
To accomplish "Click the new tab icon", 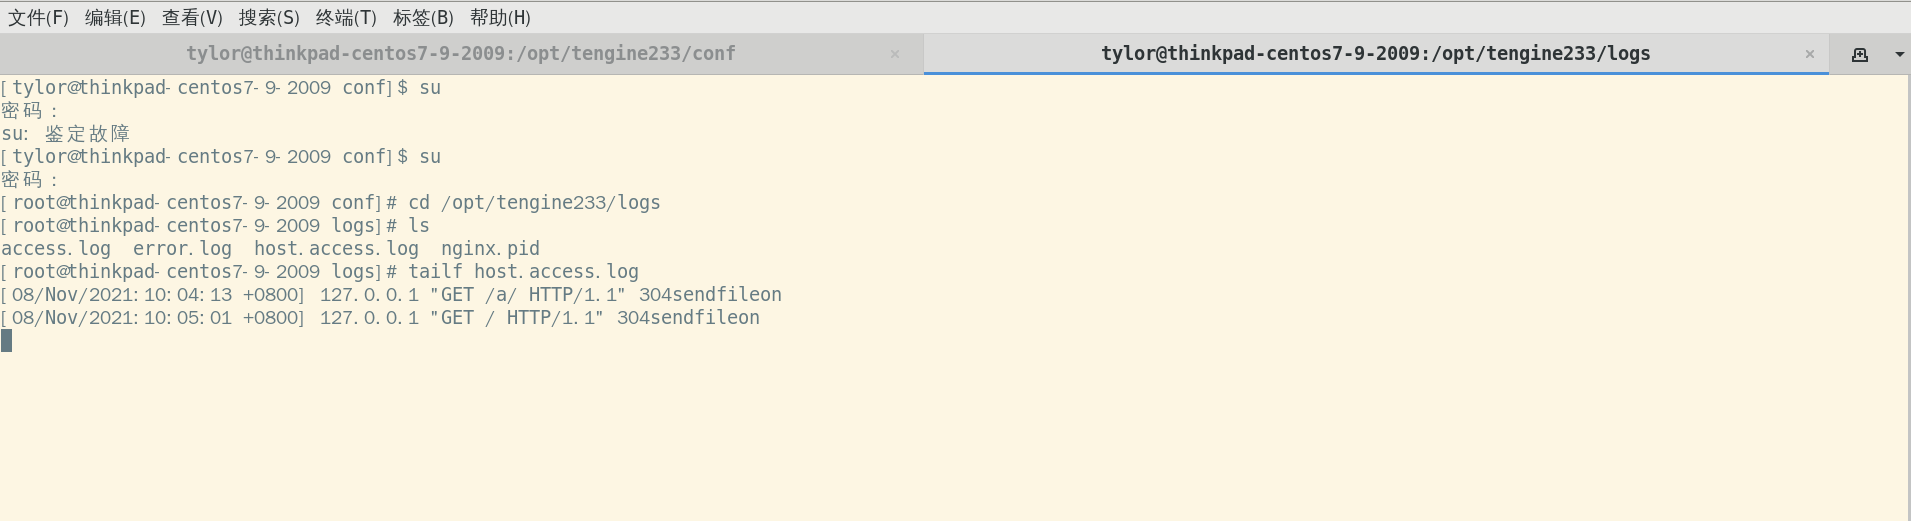I will 1860,55.
